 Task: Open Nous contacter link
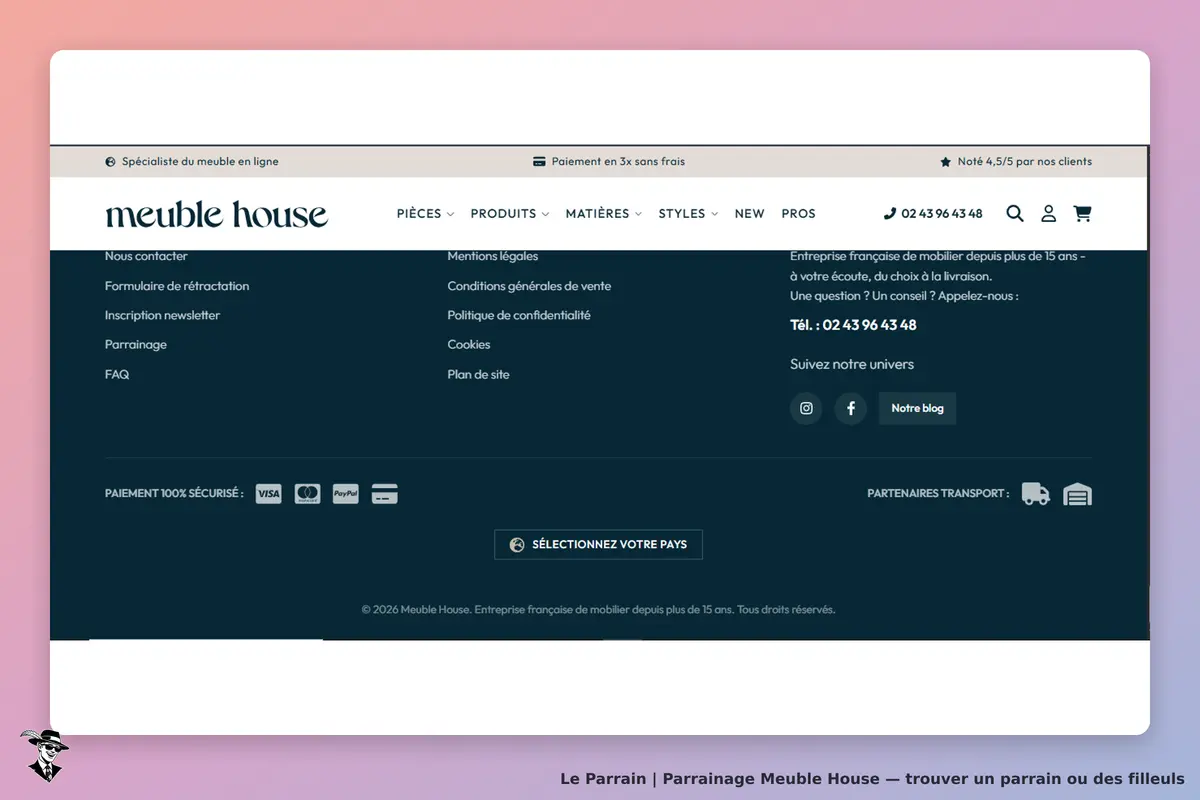[x=146, y=256]
